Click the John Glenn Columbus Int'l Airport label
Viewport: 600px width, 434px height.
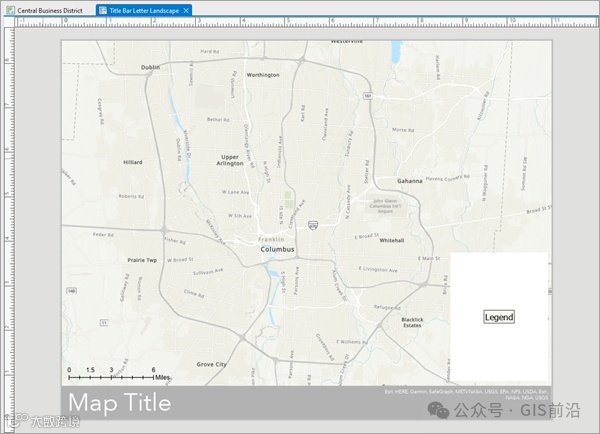(x=385, y=206)
